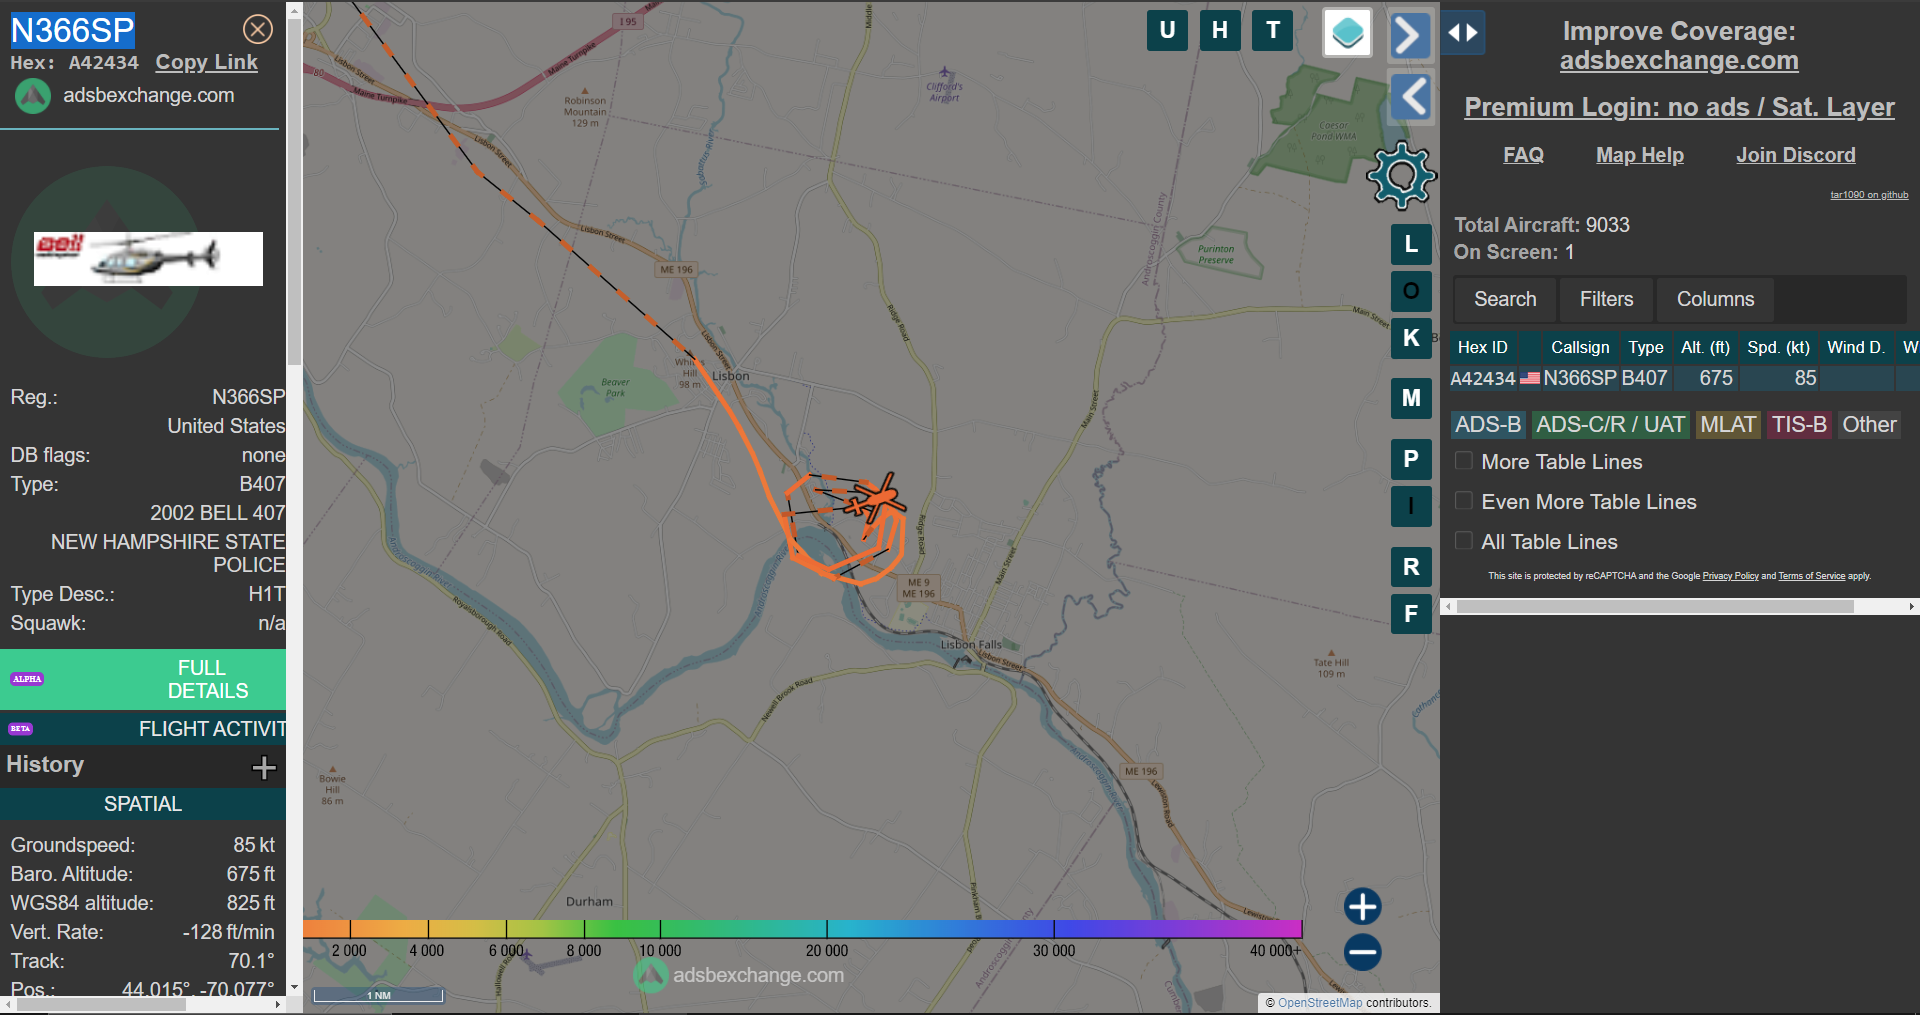This screenshot has height=1015, width=1920.
Task: Sort table by Wind D. column
Action: pos(1855,347)
